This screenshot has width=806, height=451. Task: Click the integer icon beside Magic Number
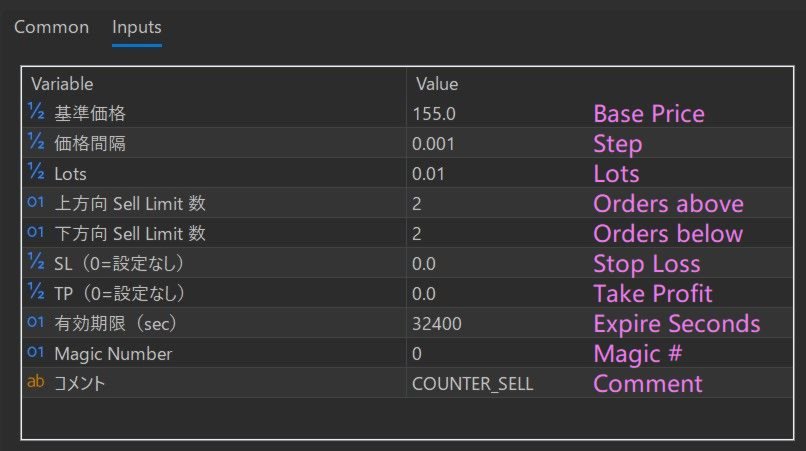[x=37, y=353]
